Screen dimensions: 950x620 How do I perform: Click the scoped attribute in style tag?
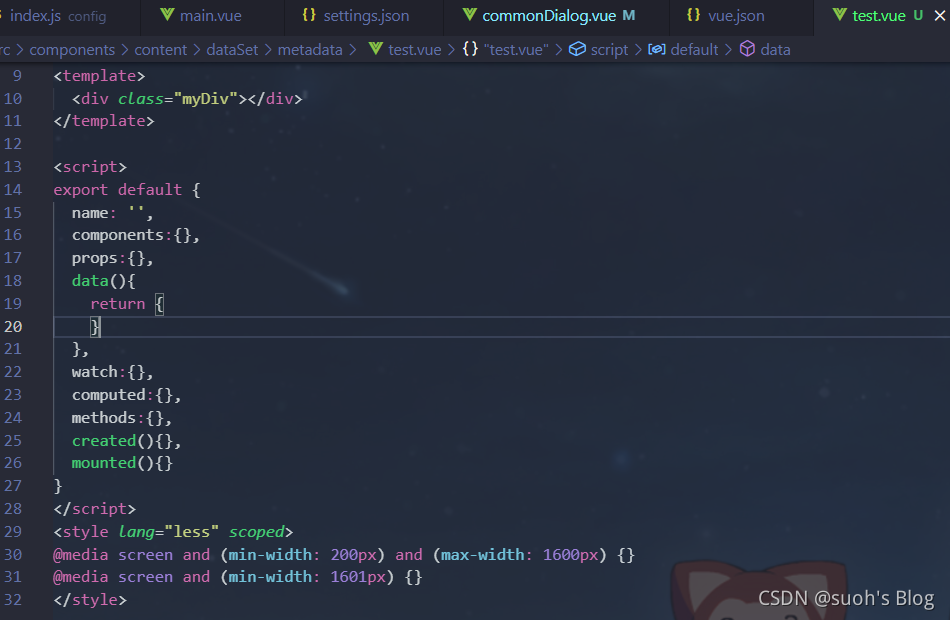click(256, 532)
